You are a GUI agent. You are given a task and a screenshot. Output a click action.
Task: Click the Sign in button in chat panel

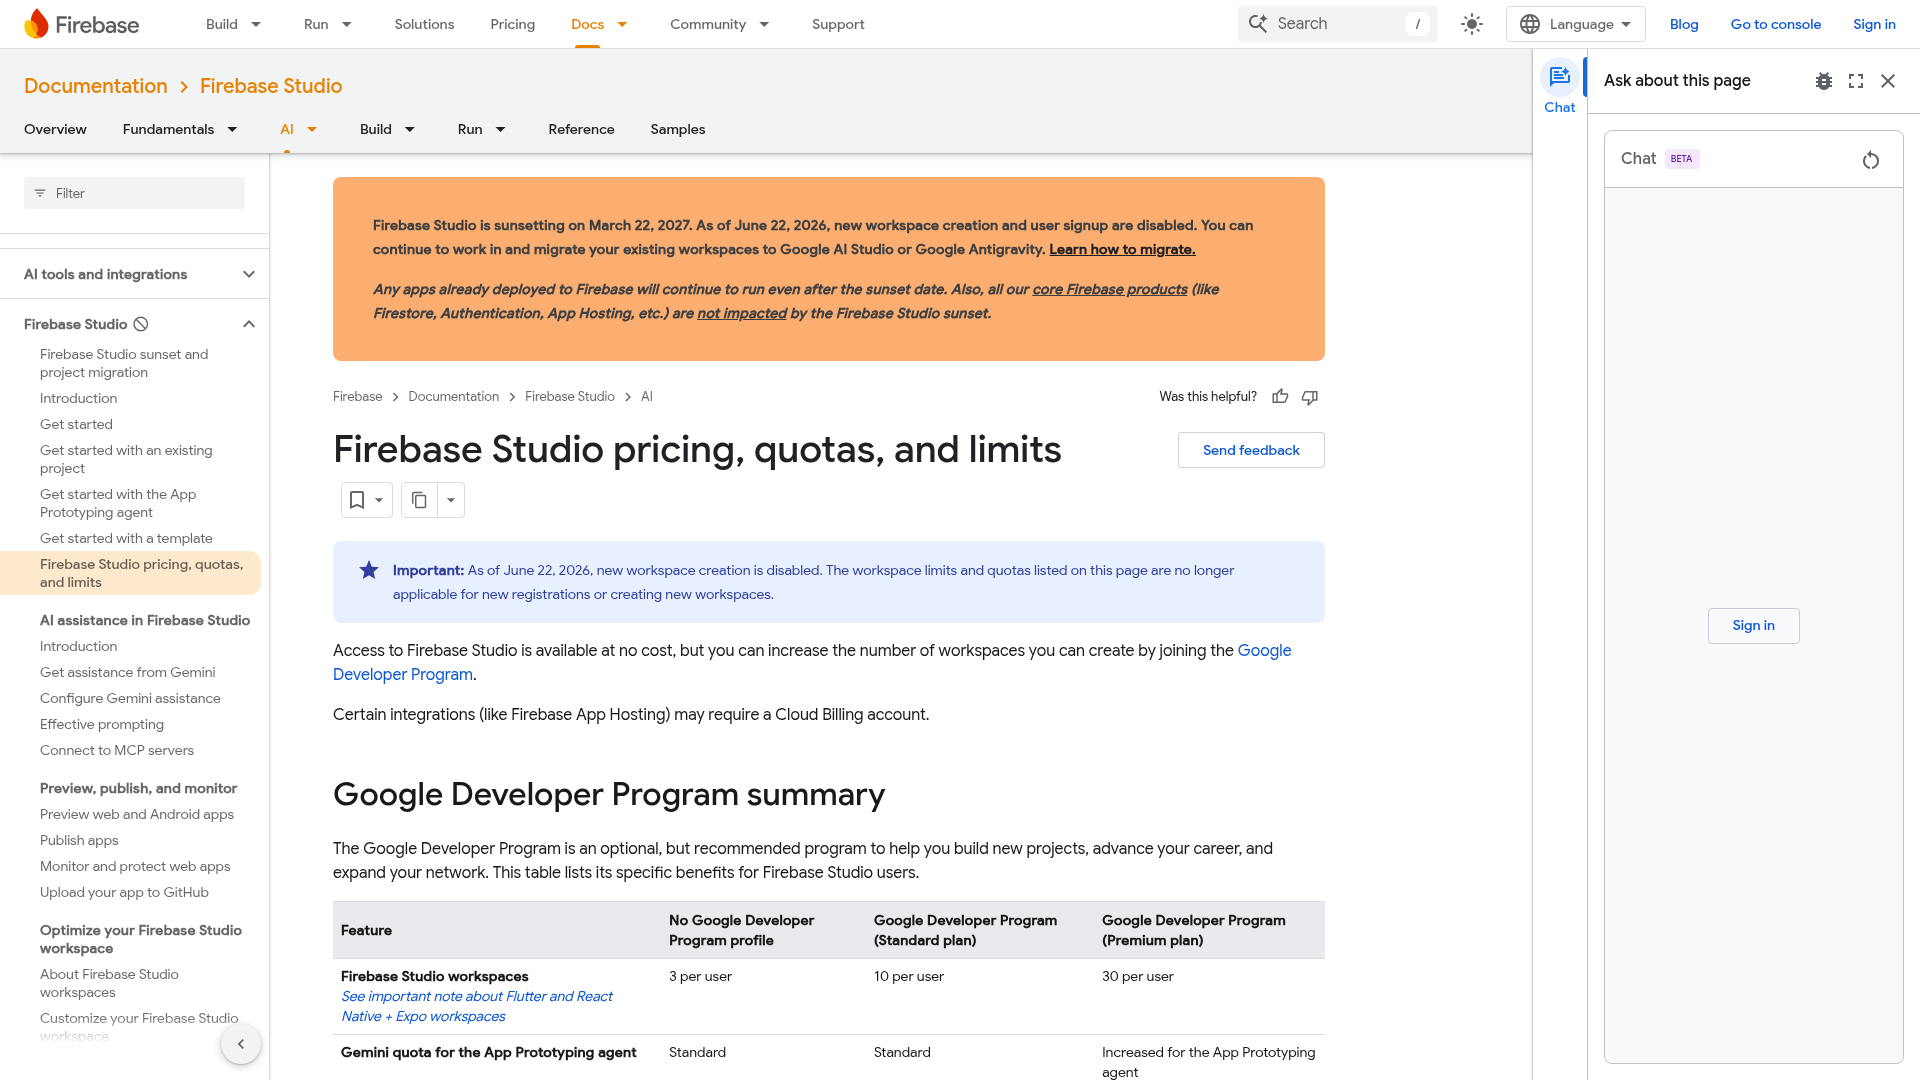point(1753,626)
